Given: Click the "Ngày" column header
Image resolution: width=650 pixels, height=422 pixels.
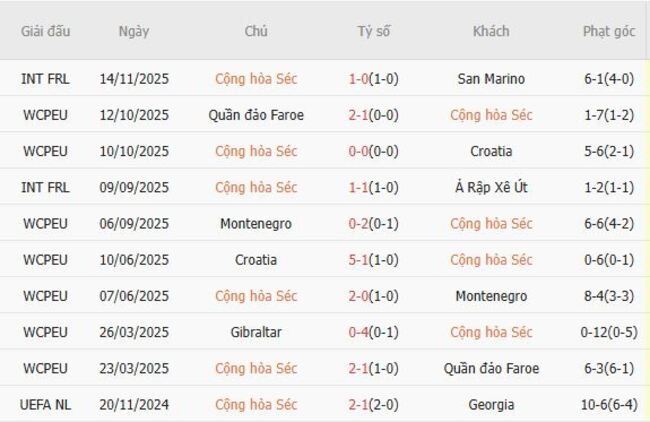Looking at the screenshot, I should [x=133, y=31].
